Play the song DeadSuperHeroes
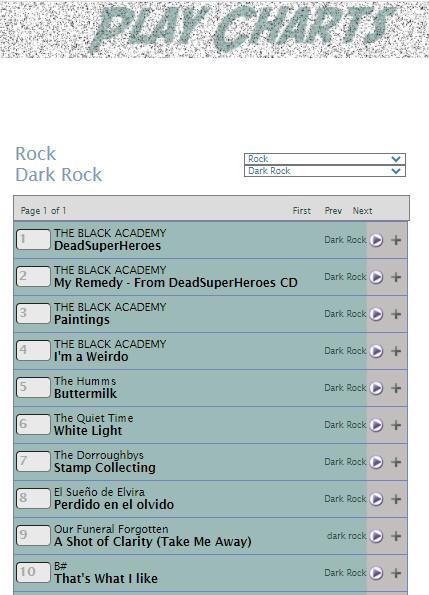Viewport: 429px width, 595px height. coord(376,240)
